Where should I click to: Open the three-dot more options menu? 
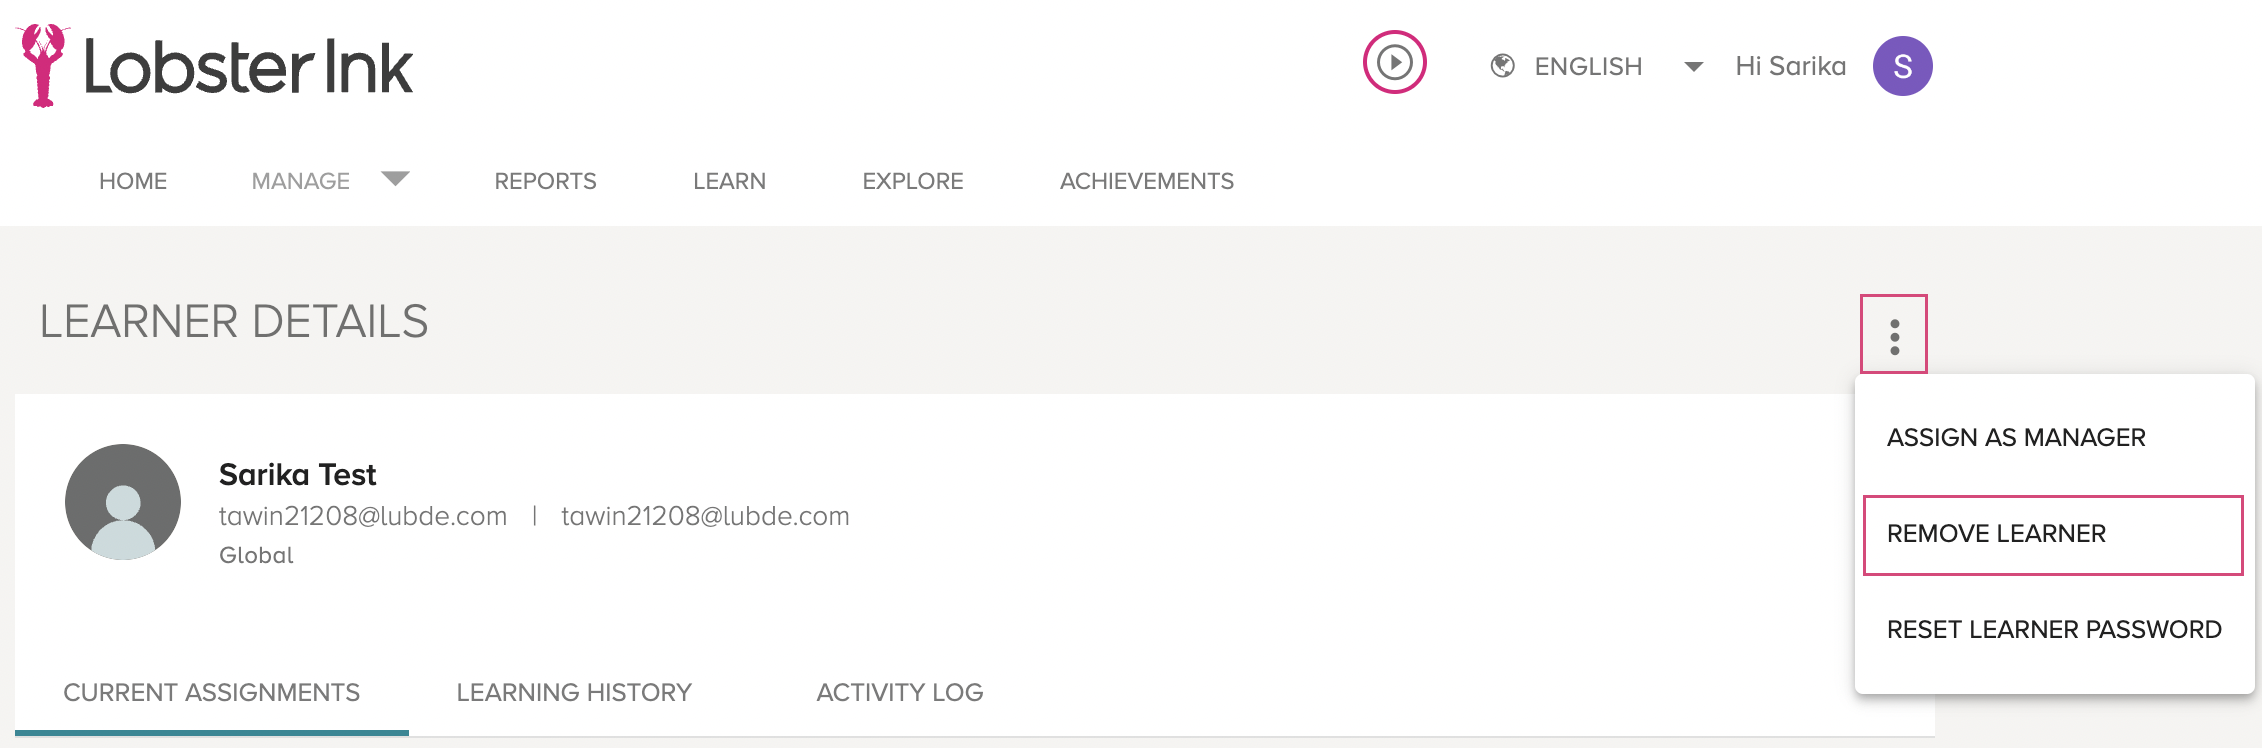pyautogui.click(x=1894, y=336)
